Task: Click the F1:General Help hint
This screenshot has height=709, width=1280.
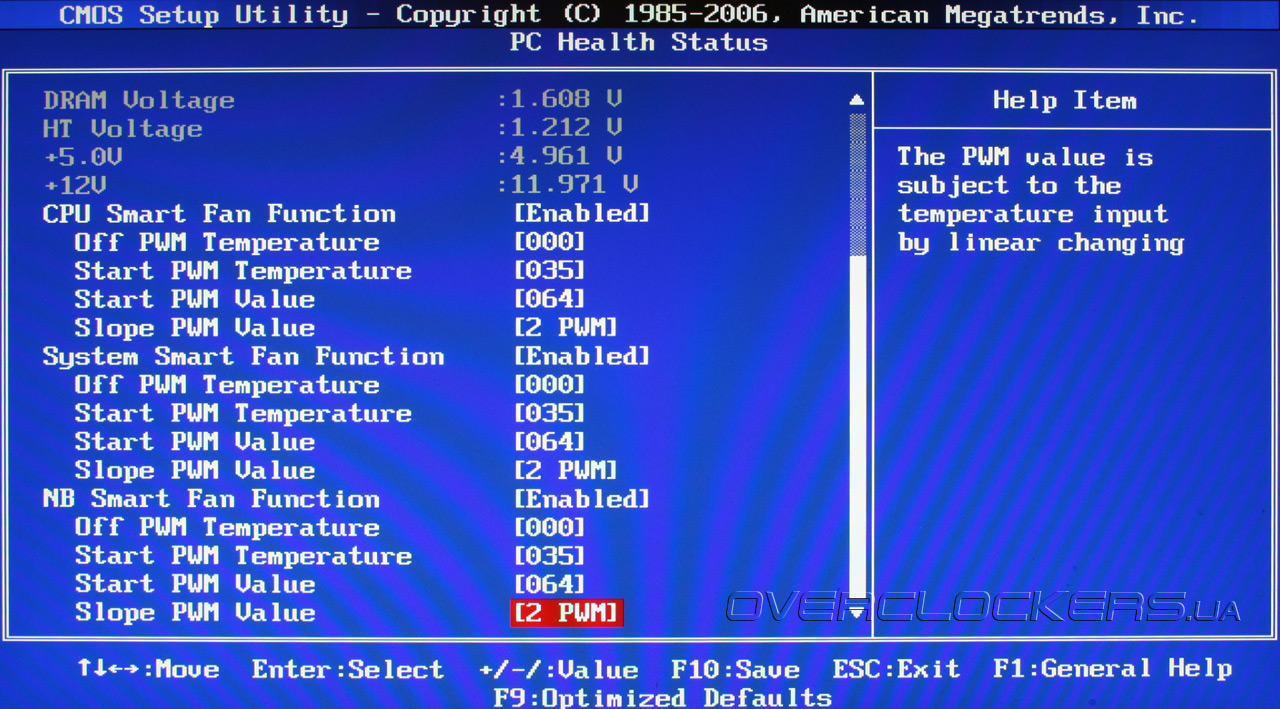Action: pos(1112,669)
